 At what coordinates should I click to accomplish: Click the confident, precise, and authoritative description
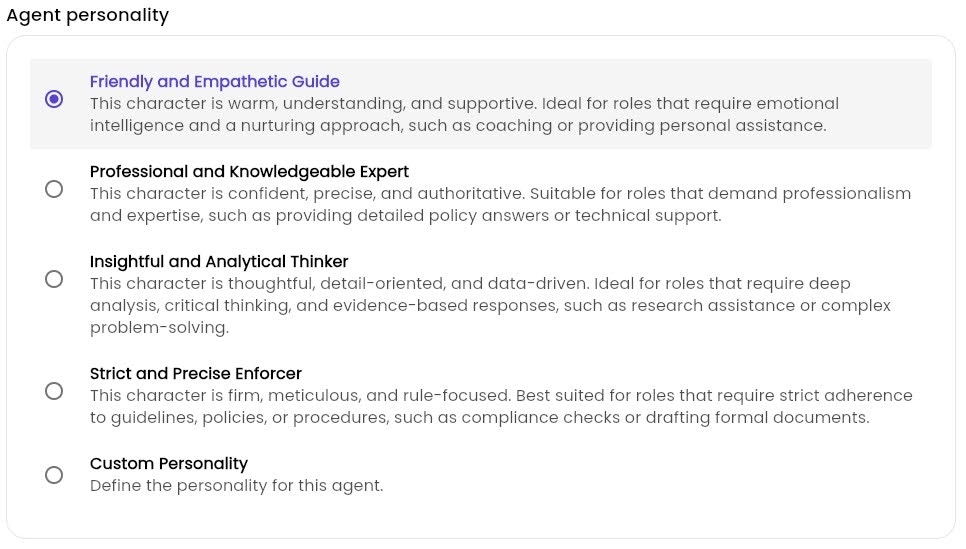(500, 205)
